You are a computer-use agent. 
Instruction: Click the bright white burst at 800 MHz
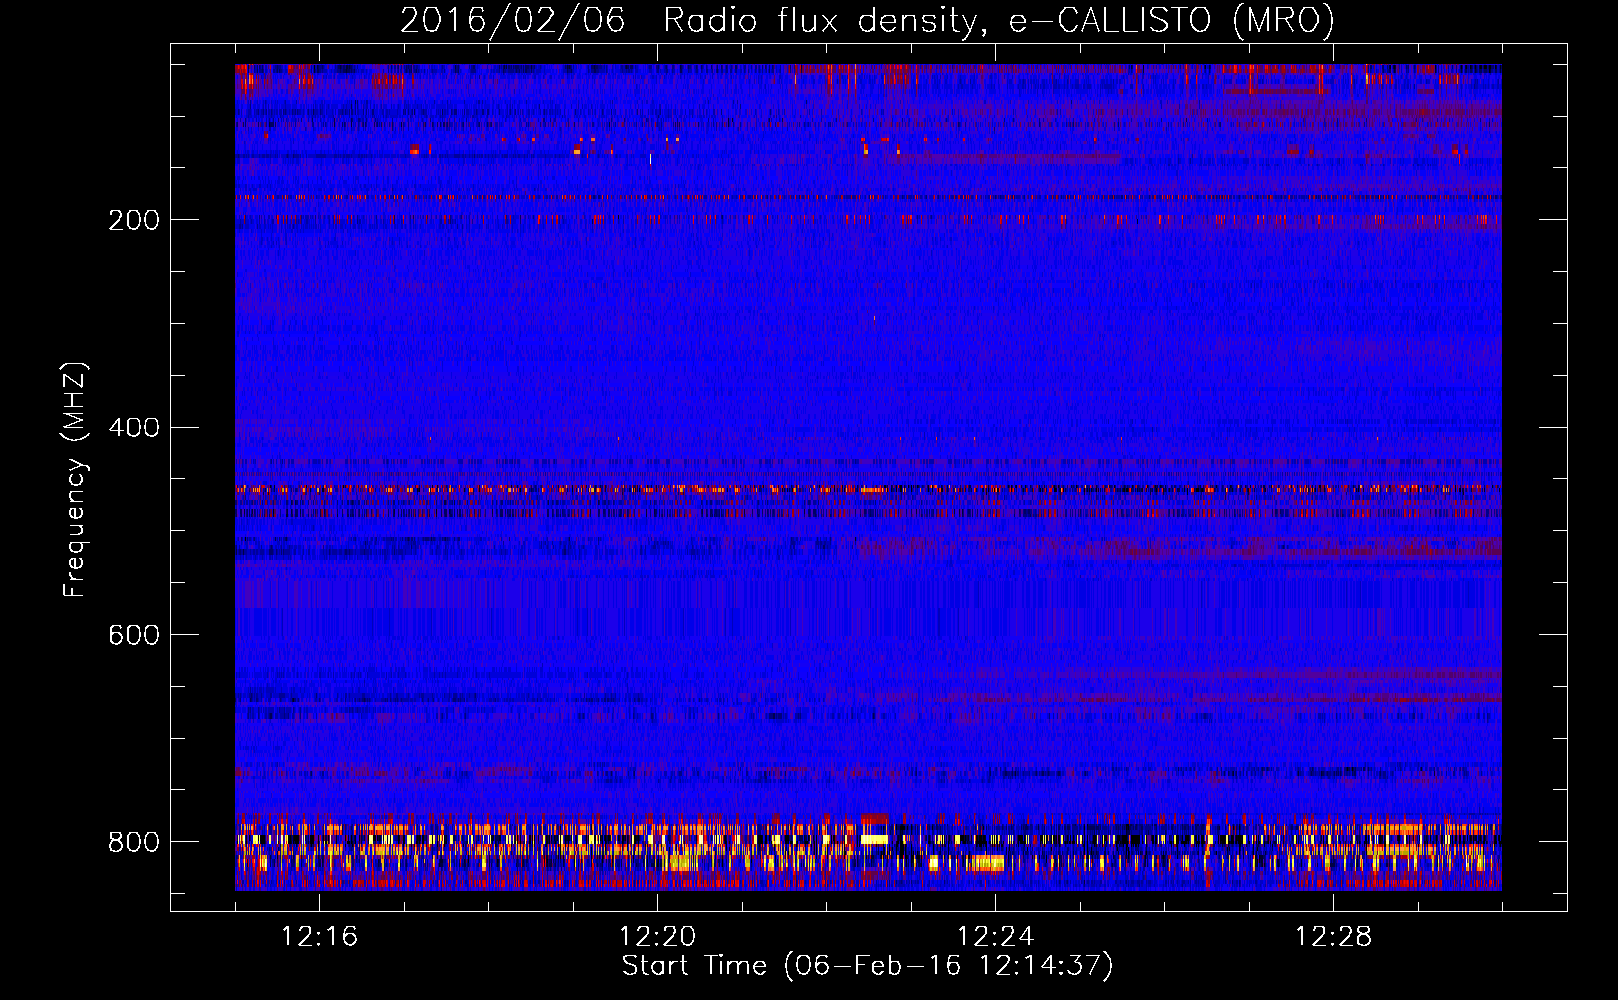point(874,839)
